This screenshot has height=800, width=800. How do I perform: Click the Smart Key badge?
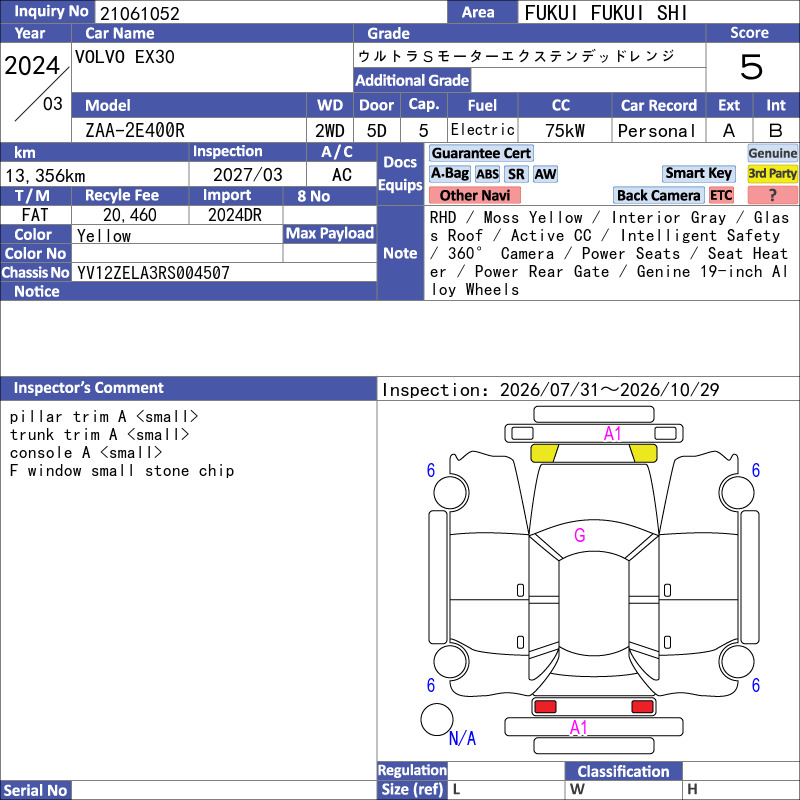[x=698, y=173]
